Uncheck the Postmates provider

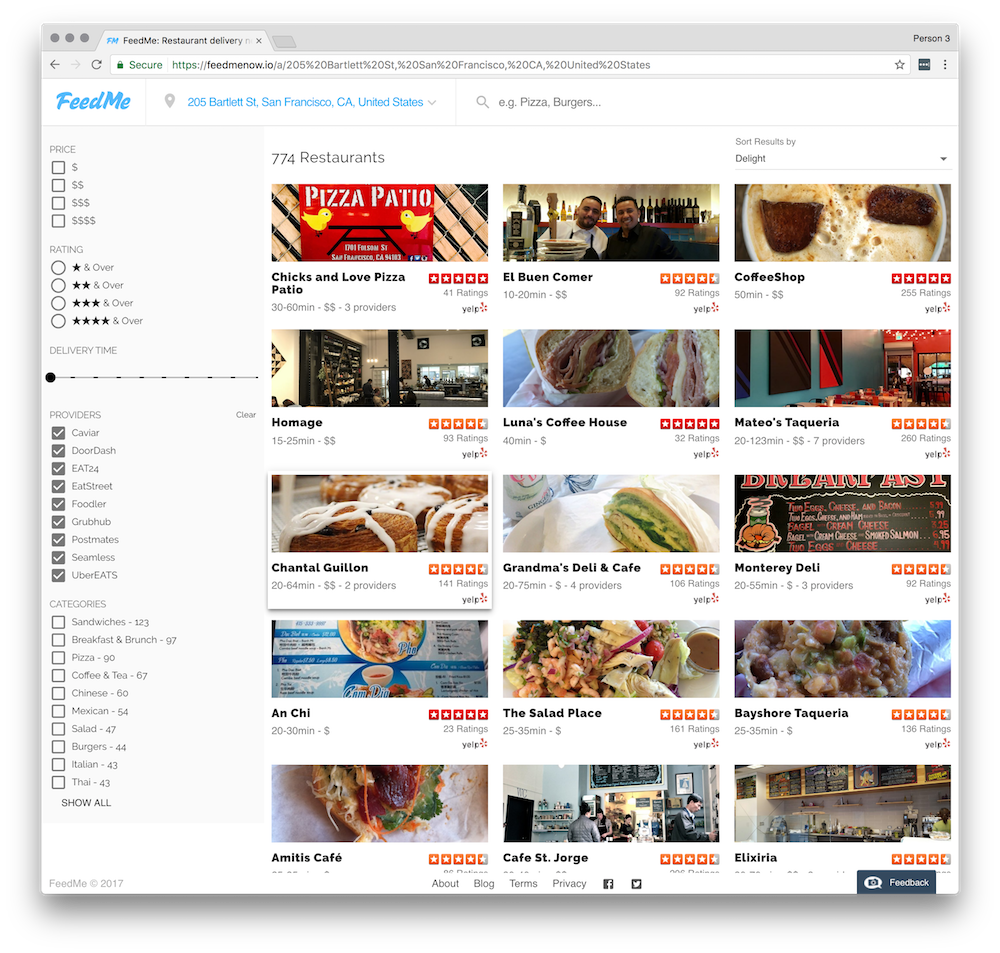point(58,540)
